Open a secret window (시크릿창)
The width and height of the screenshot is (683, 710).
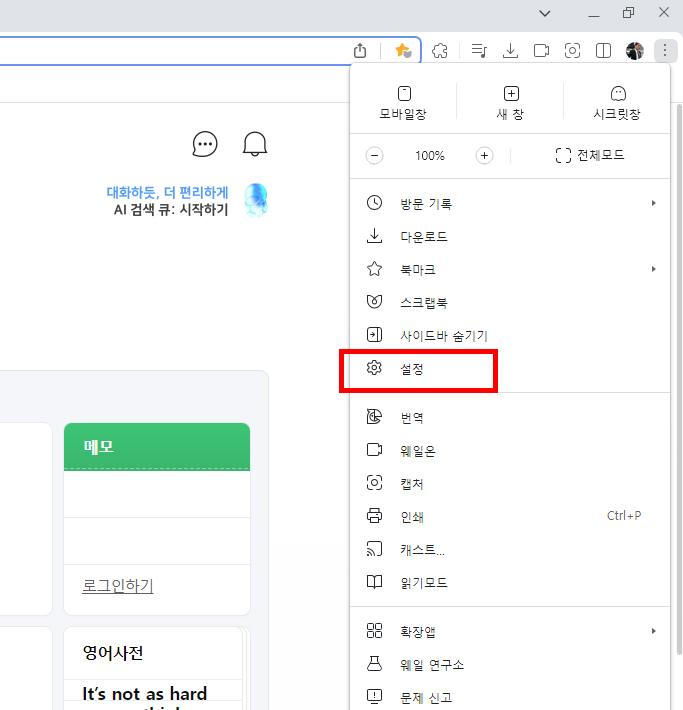617,103
